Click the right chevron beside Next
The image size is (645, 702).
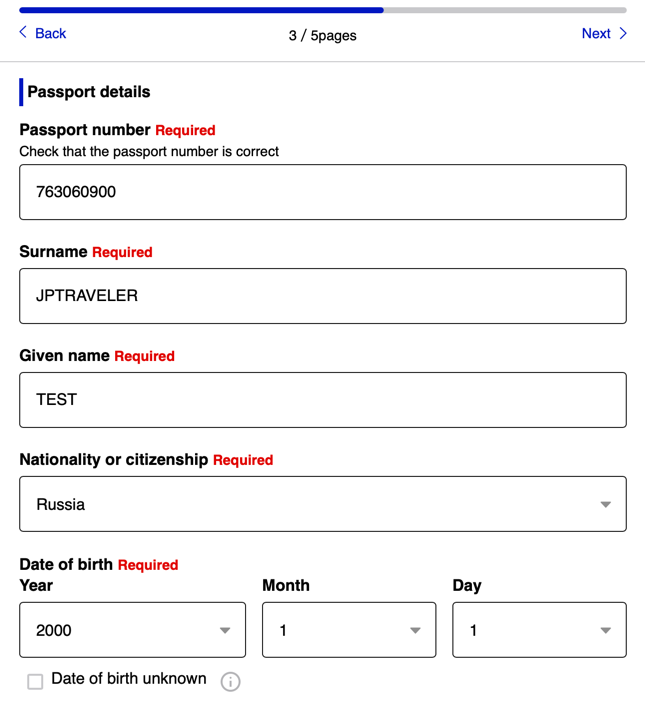click(623, 33)
